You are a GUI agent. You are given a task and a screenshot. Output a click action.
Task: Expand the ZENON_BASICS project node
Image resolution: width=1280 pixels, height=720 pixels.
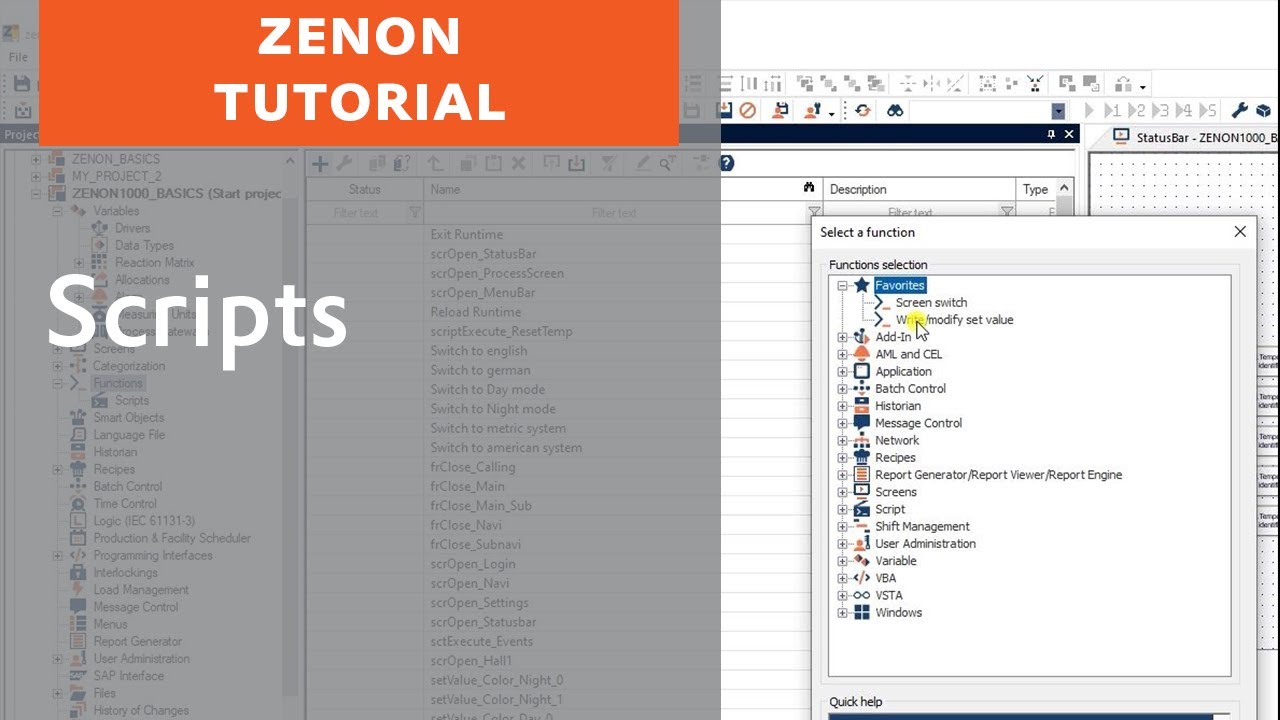coord(36,159)
